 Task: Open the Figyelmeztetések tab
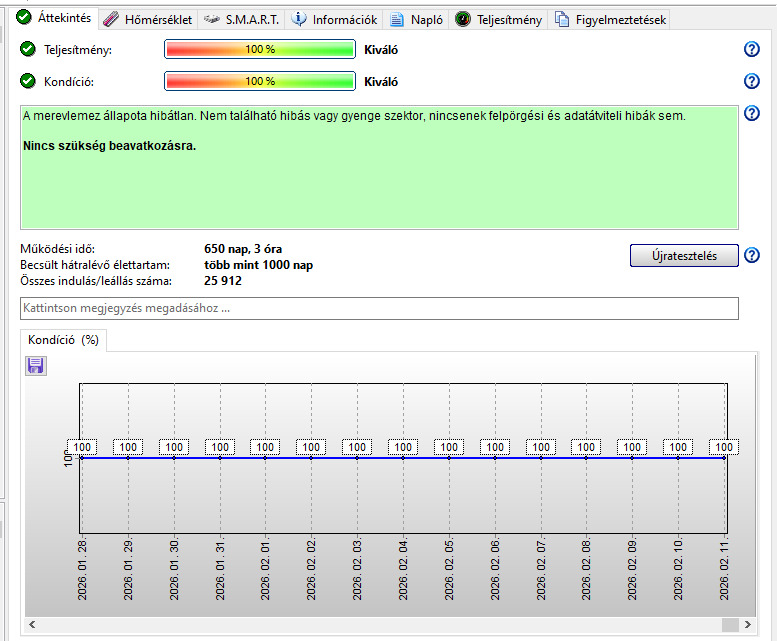pyautogui.click(x=610, y=20)
